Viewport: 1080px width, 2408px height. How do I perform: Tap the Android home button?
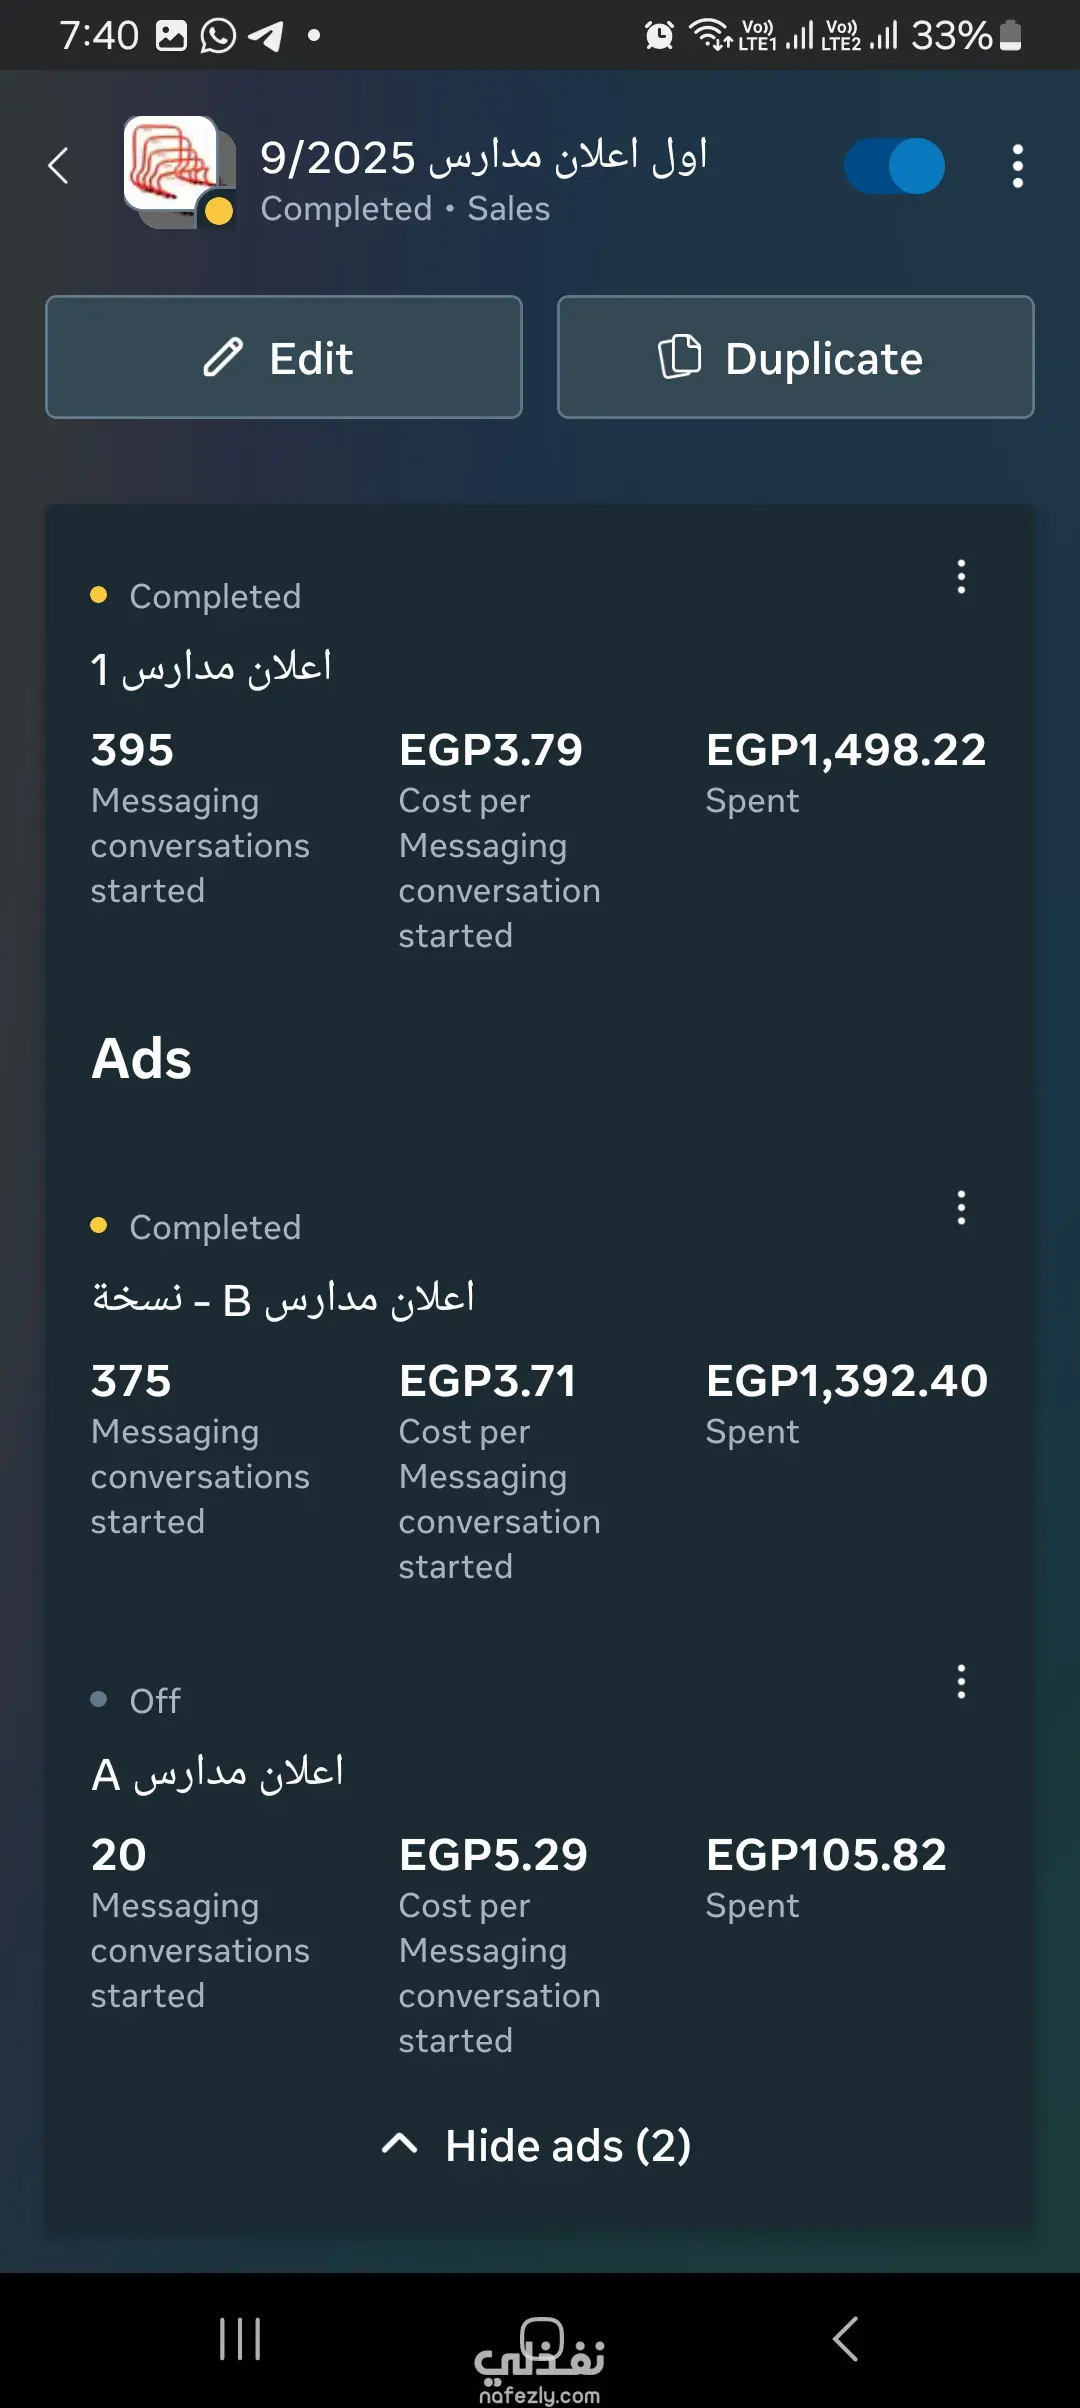(x=541, y=2338)
